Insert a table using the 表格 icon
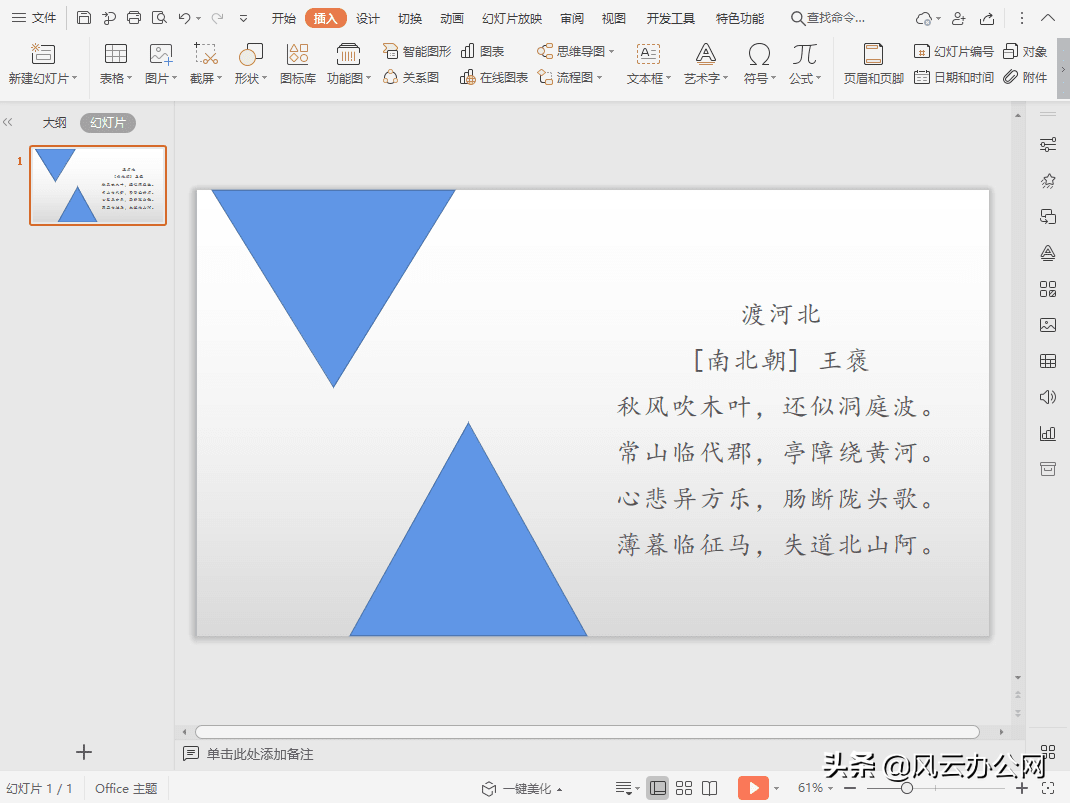Screen dimensions: 1070x803 (x=115, y=60)
